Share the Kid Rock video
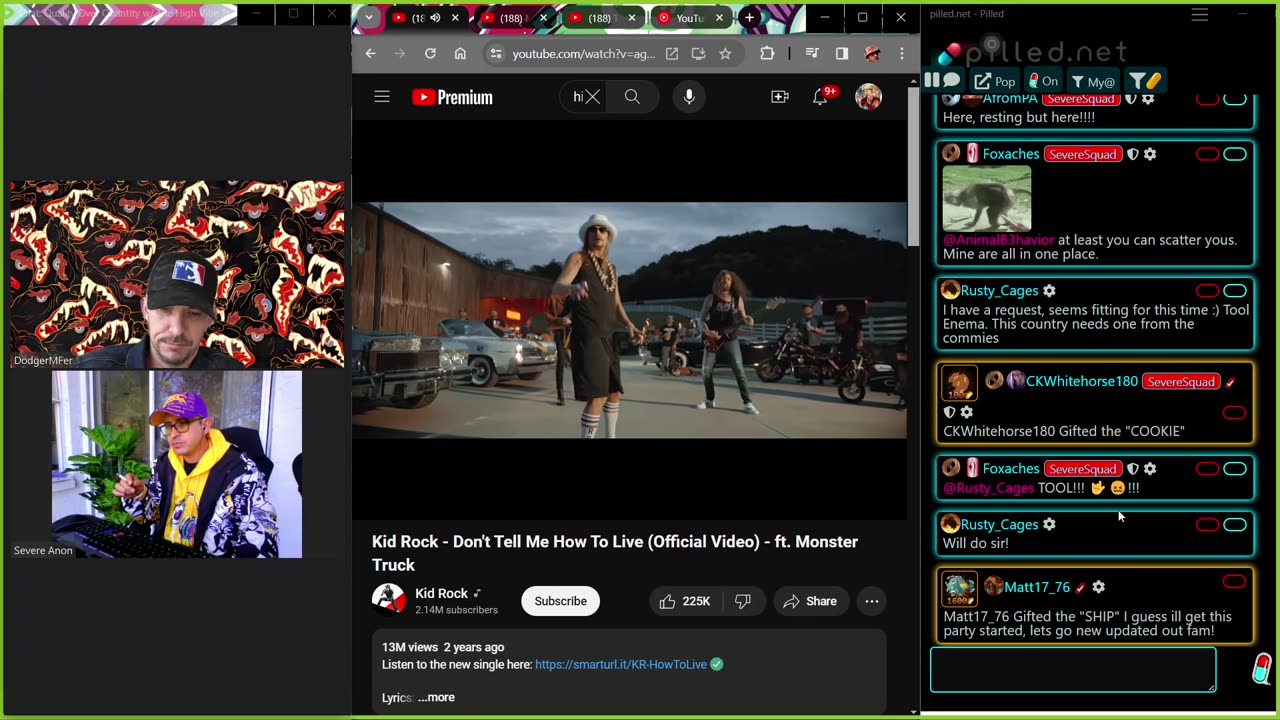Viewport: 1280px width, 720px height. 810,601
